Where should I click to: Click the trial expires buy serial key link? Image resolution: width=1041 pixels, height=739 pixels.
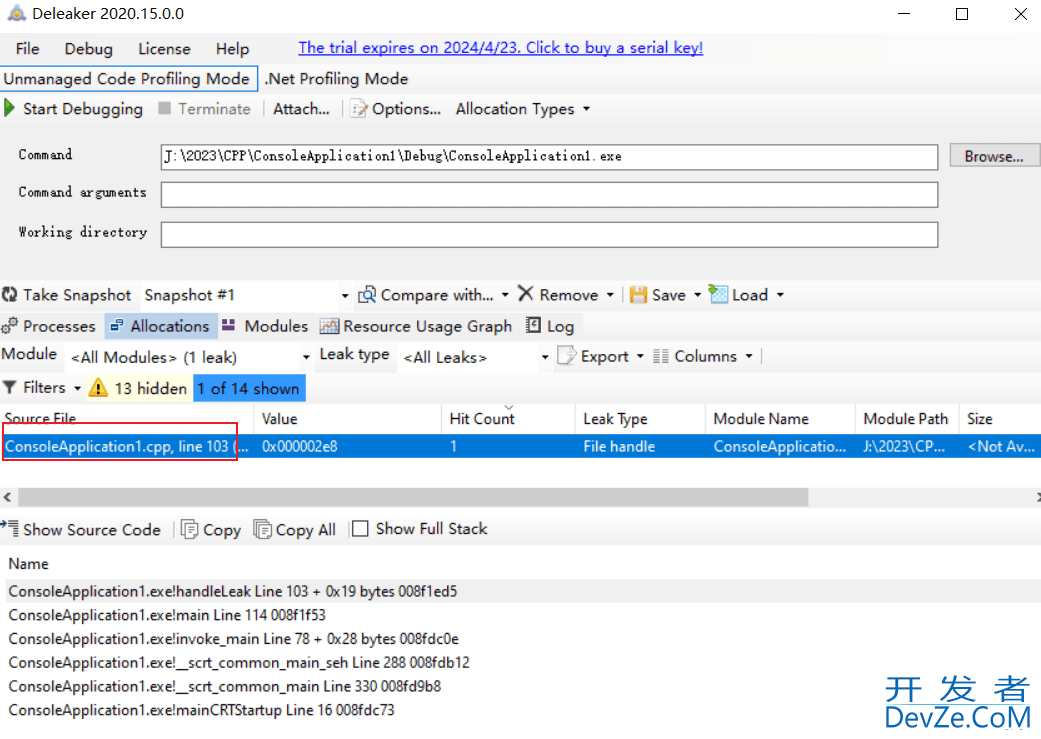point(501,48)
